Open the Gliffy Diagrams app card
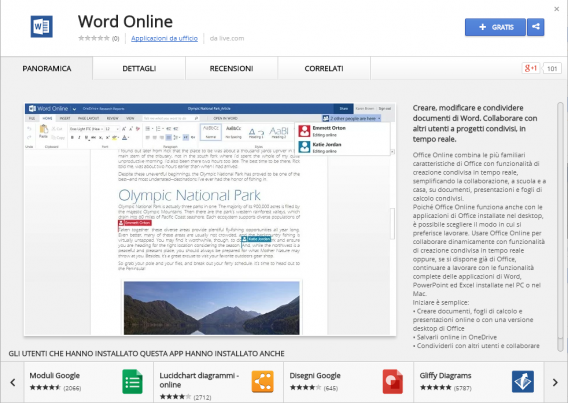The width and height of the screenshot is (568, 403). [479, 382]
